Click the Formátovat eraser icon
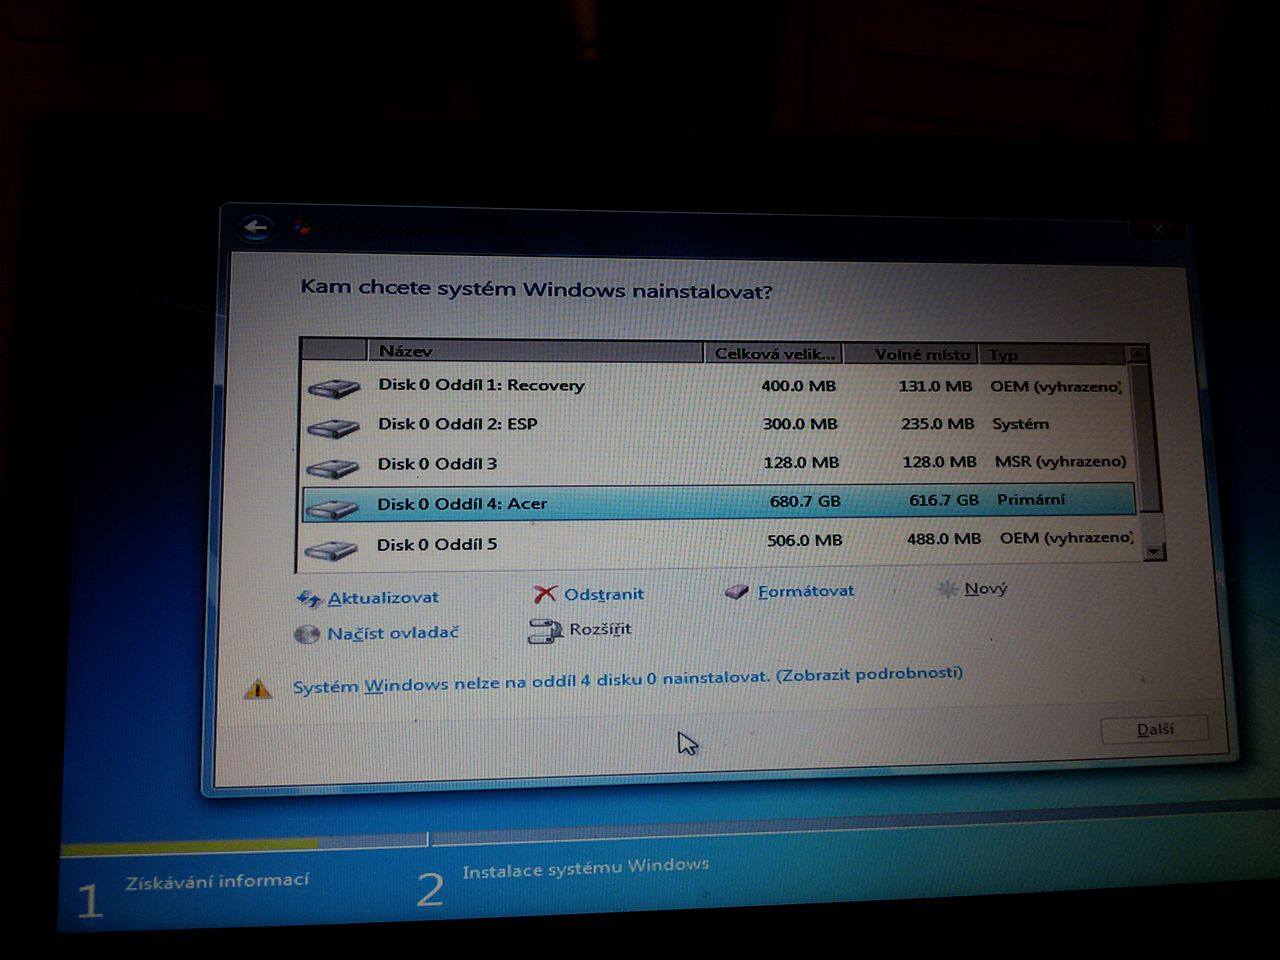 [737, 592]
